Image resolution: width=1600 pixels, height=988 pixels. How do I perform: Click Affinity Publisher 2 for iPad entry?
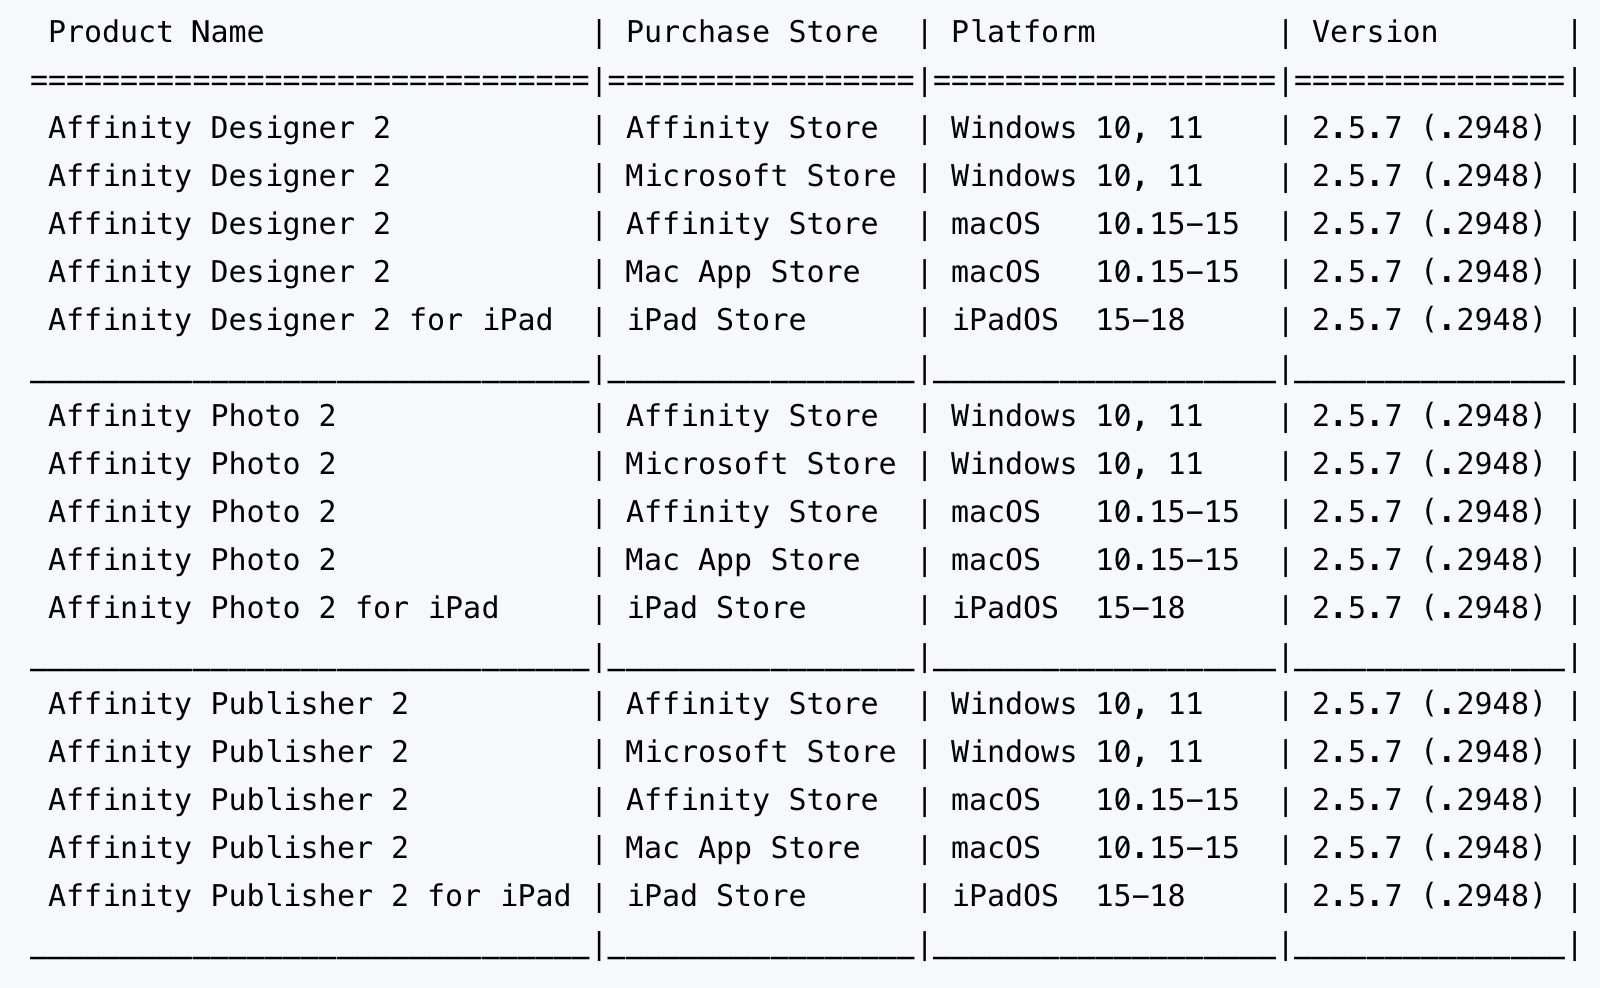coord(309,897)
